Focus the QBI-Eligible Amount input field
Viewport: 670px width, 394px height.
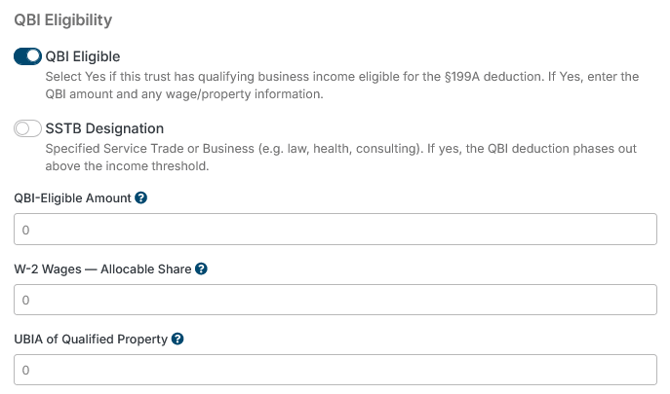coord(335,229)
